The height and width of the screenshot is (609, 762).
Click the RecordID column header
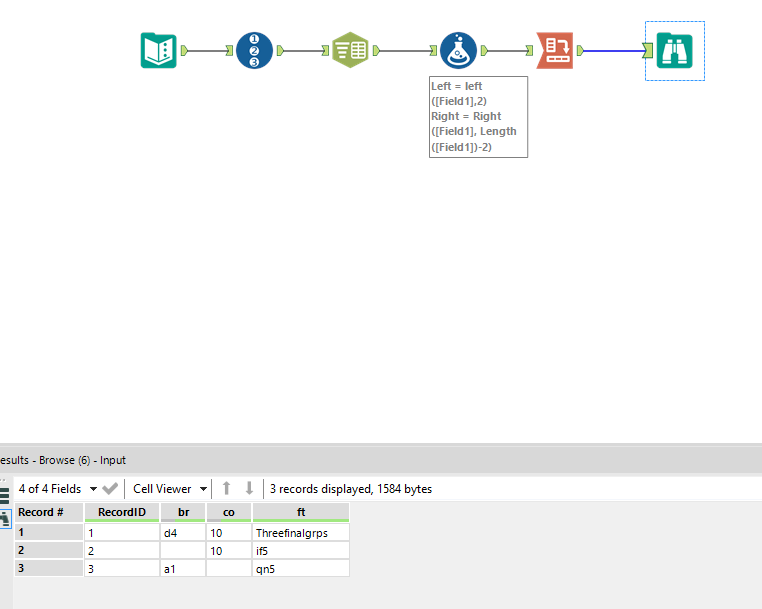(x=122, y=512)
